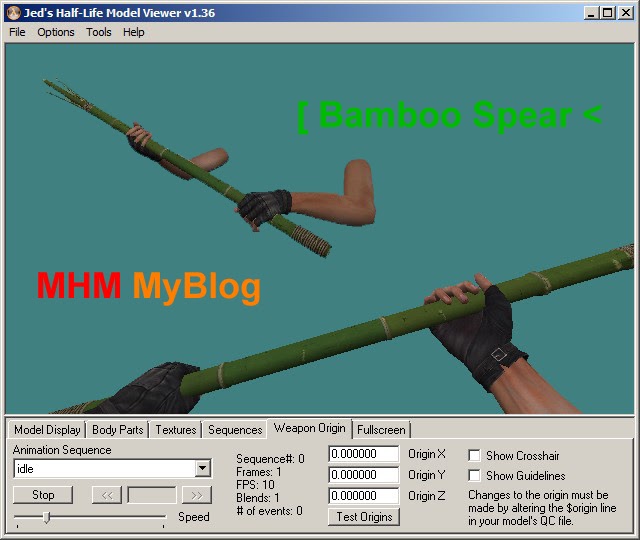Close the Model Viewer window
The height and width of the screenshot is (540, 640).
[626, 13]
